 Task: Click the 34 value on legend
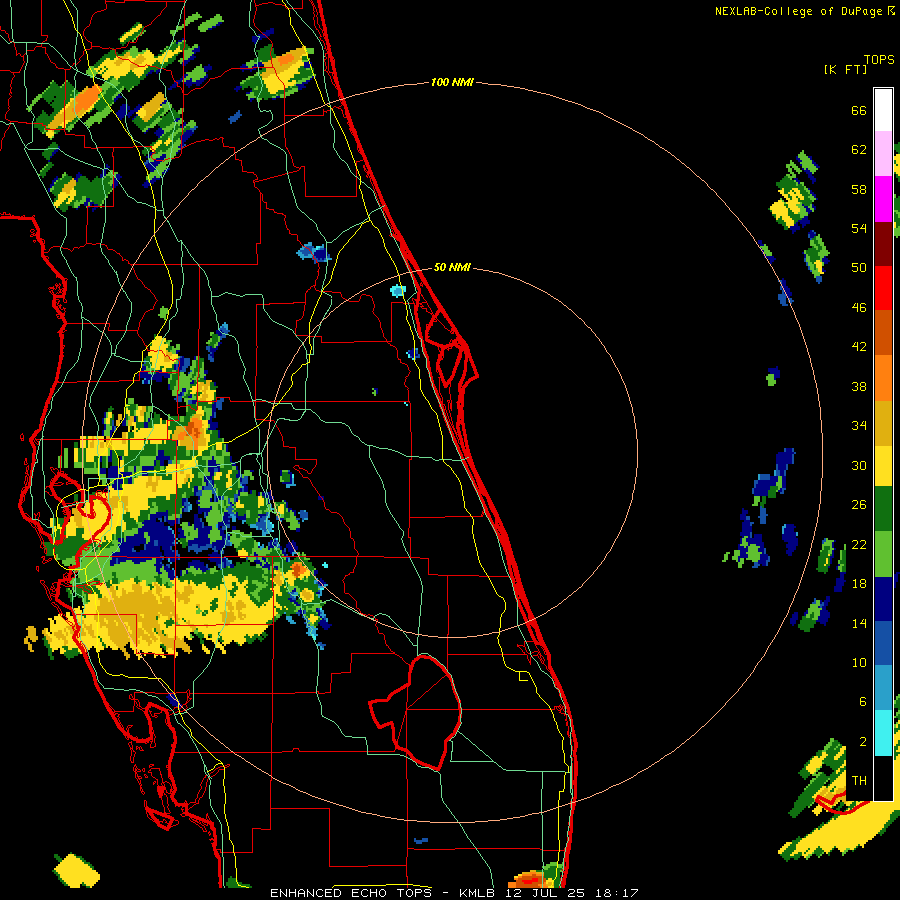[x=859, y=426]
